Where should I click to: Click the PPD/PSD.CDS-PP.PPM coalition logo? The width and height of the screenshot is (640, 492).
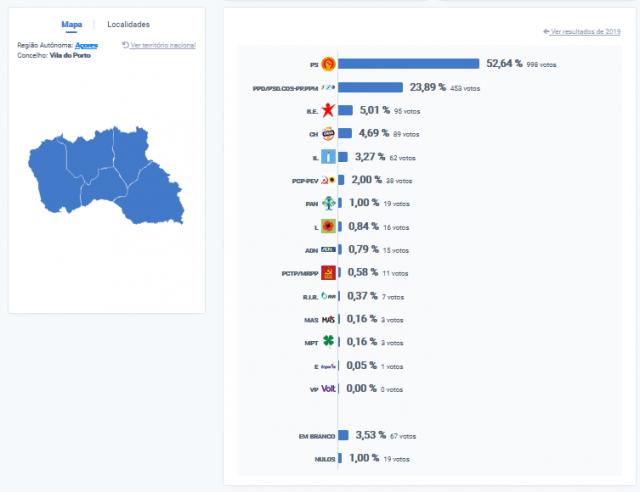point(328,88)
